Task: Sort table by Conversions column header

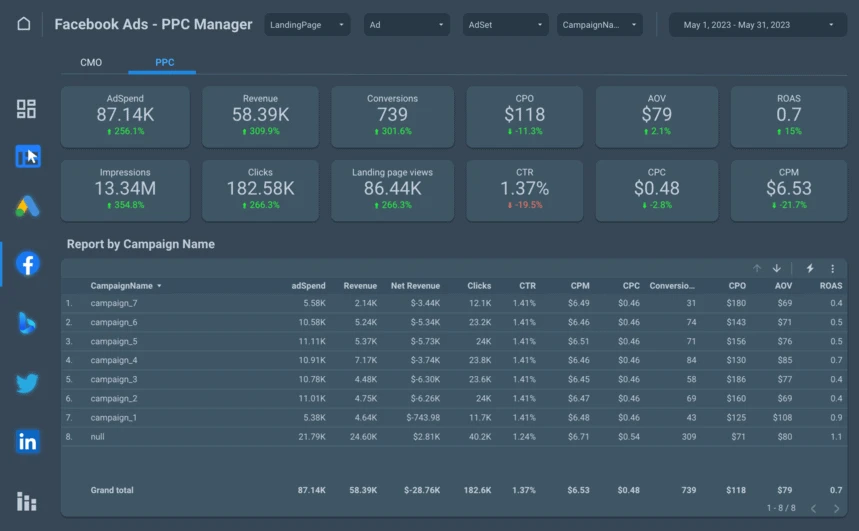Action: [672, 286]
